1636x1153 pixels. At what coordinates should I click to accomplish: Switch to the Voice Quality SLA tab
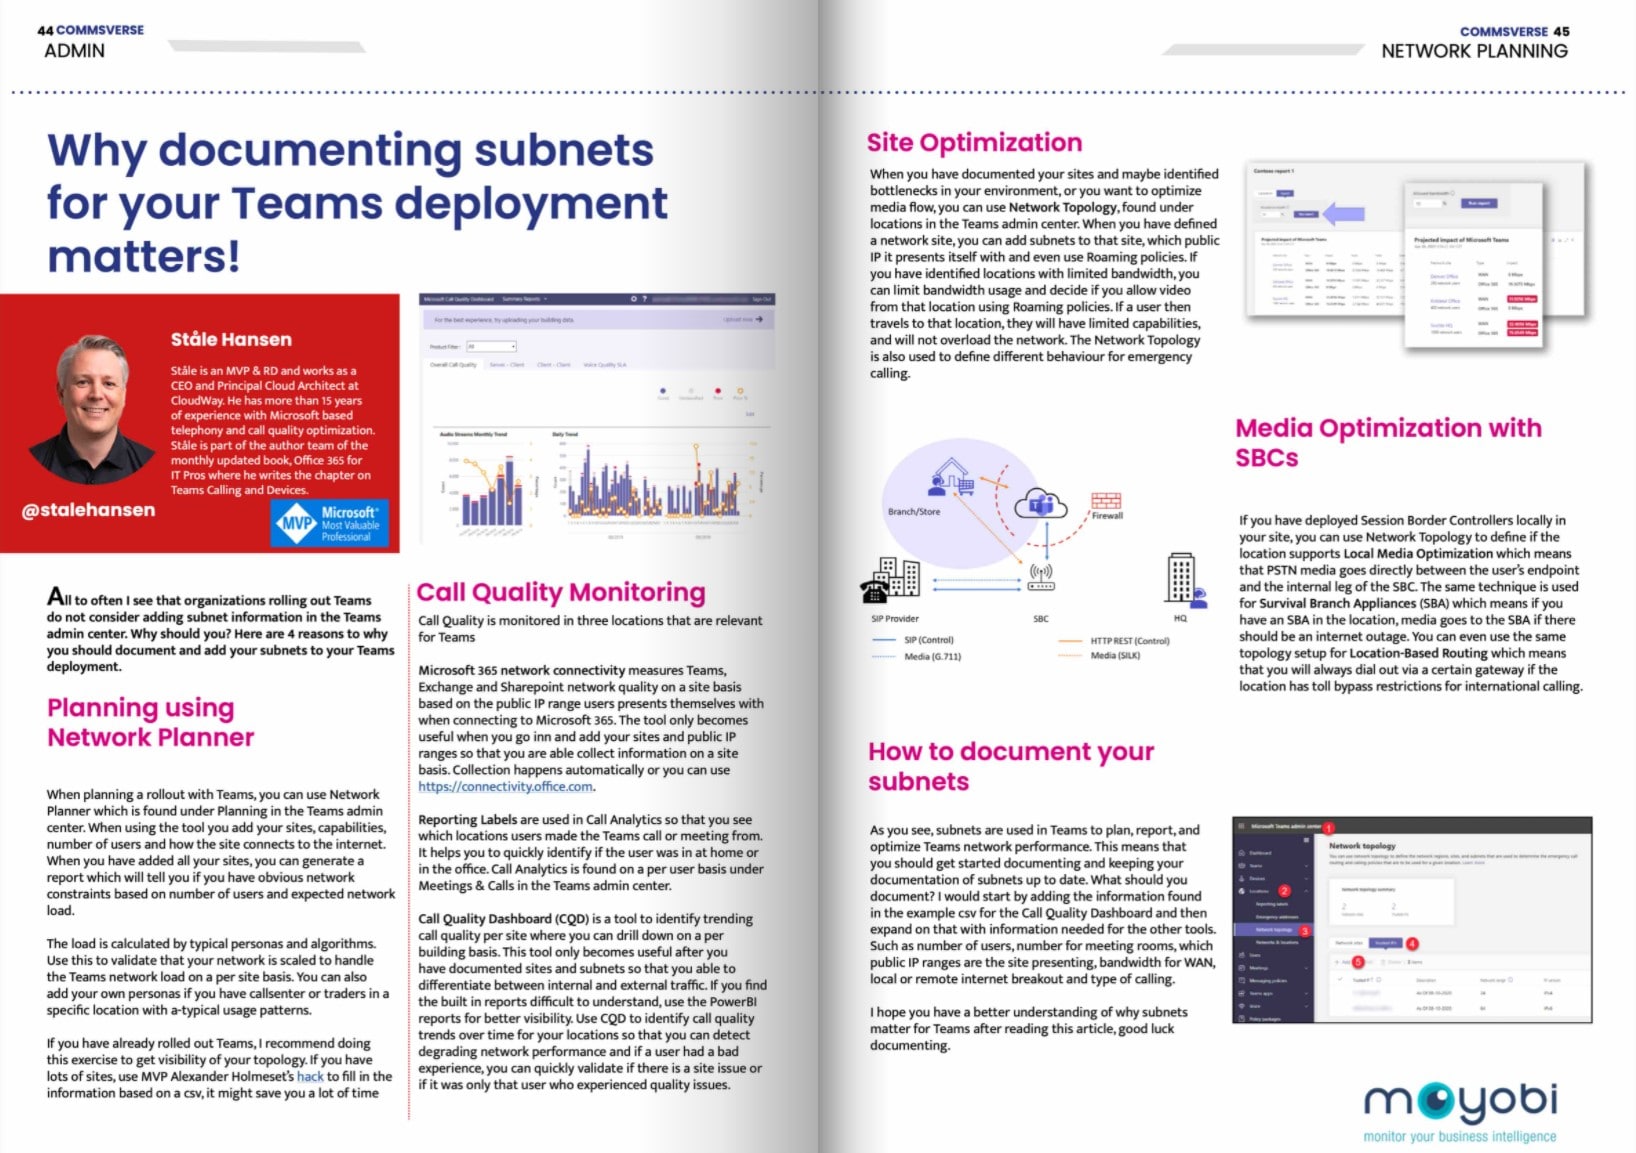click(x=604, y=365)
